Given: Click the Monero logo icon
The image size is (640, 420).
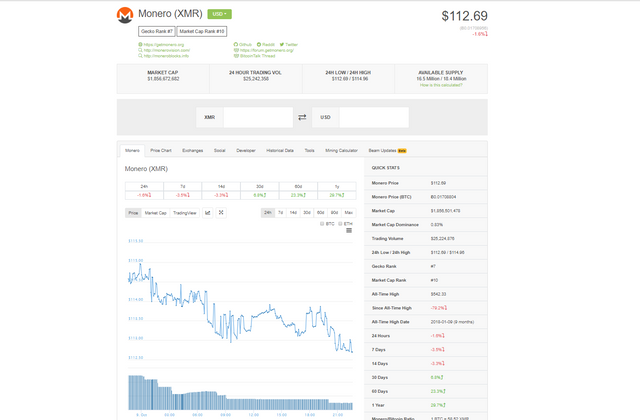Looking at the screenshot, I should click(x=126, y=15).
